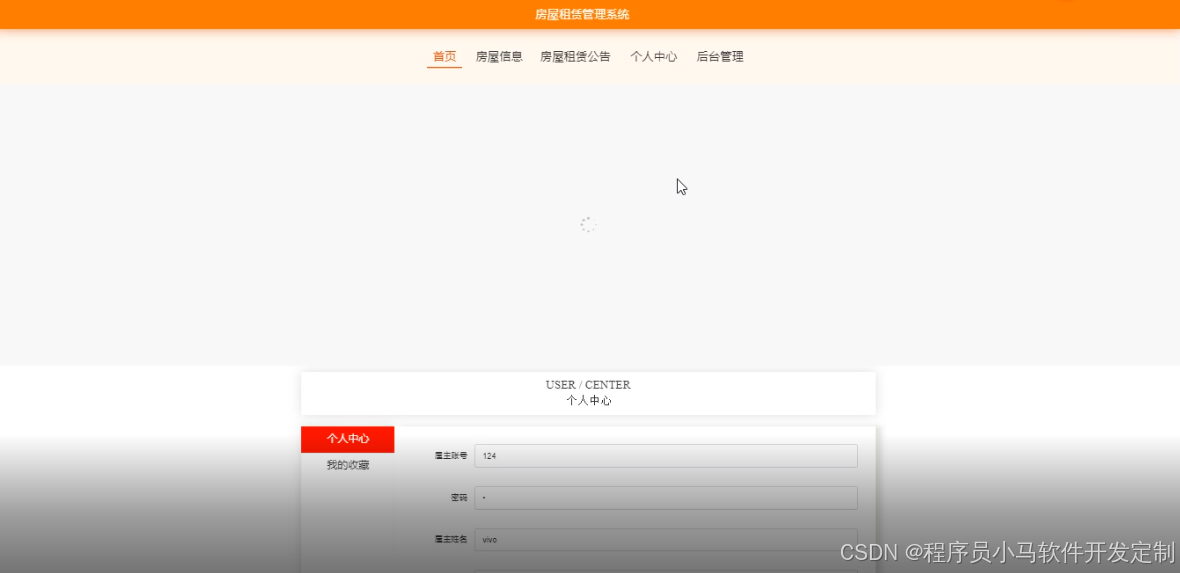
Task: Click the 房屋租赁管理系统 header title
Action: pos(582,14)
